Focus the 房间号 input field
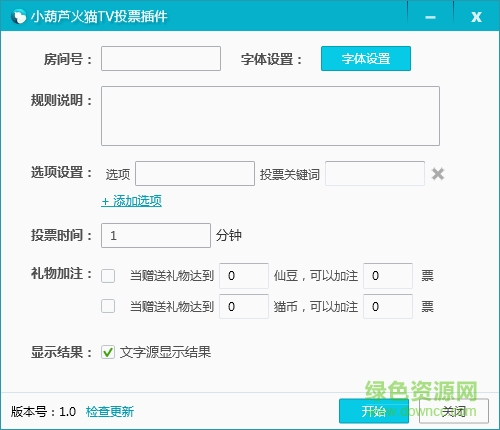 pos(161,59)
